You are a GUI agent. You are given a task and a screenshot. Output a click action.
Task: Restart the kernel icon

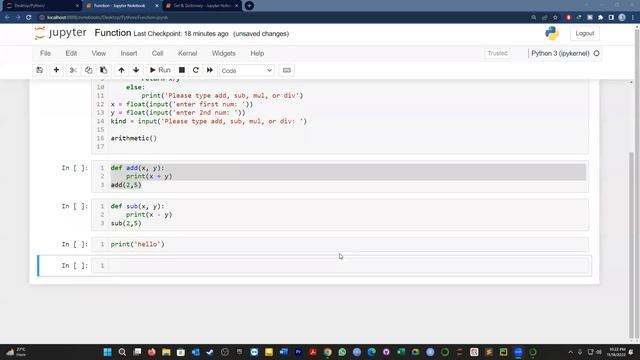tap(196, 70)
